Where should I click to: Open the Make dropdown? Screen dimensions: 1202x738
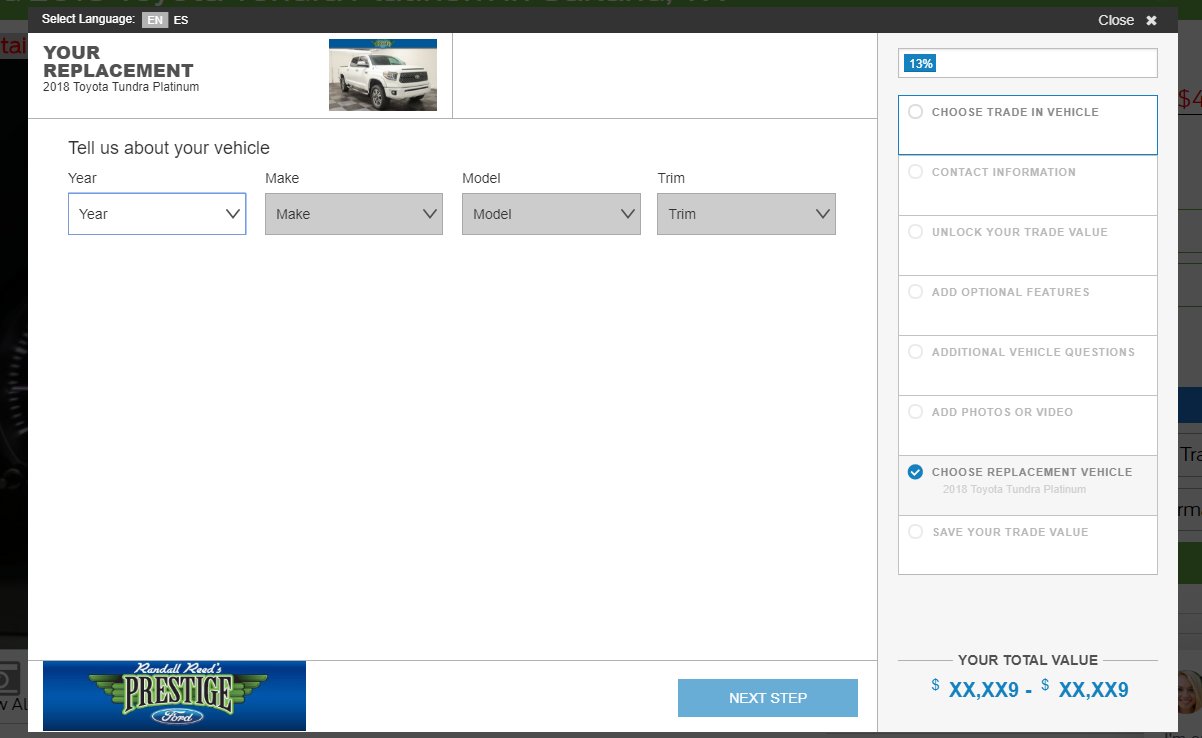(x=354, y=214)
